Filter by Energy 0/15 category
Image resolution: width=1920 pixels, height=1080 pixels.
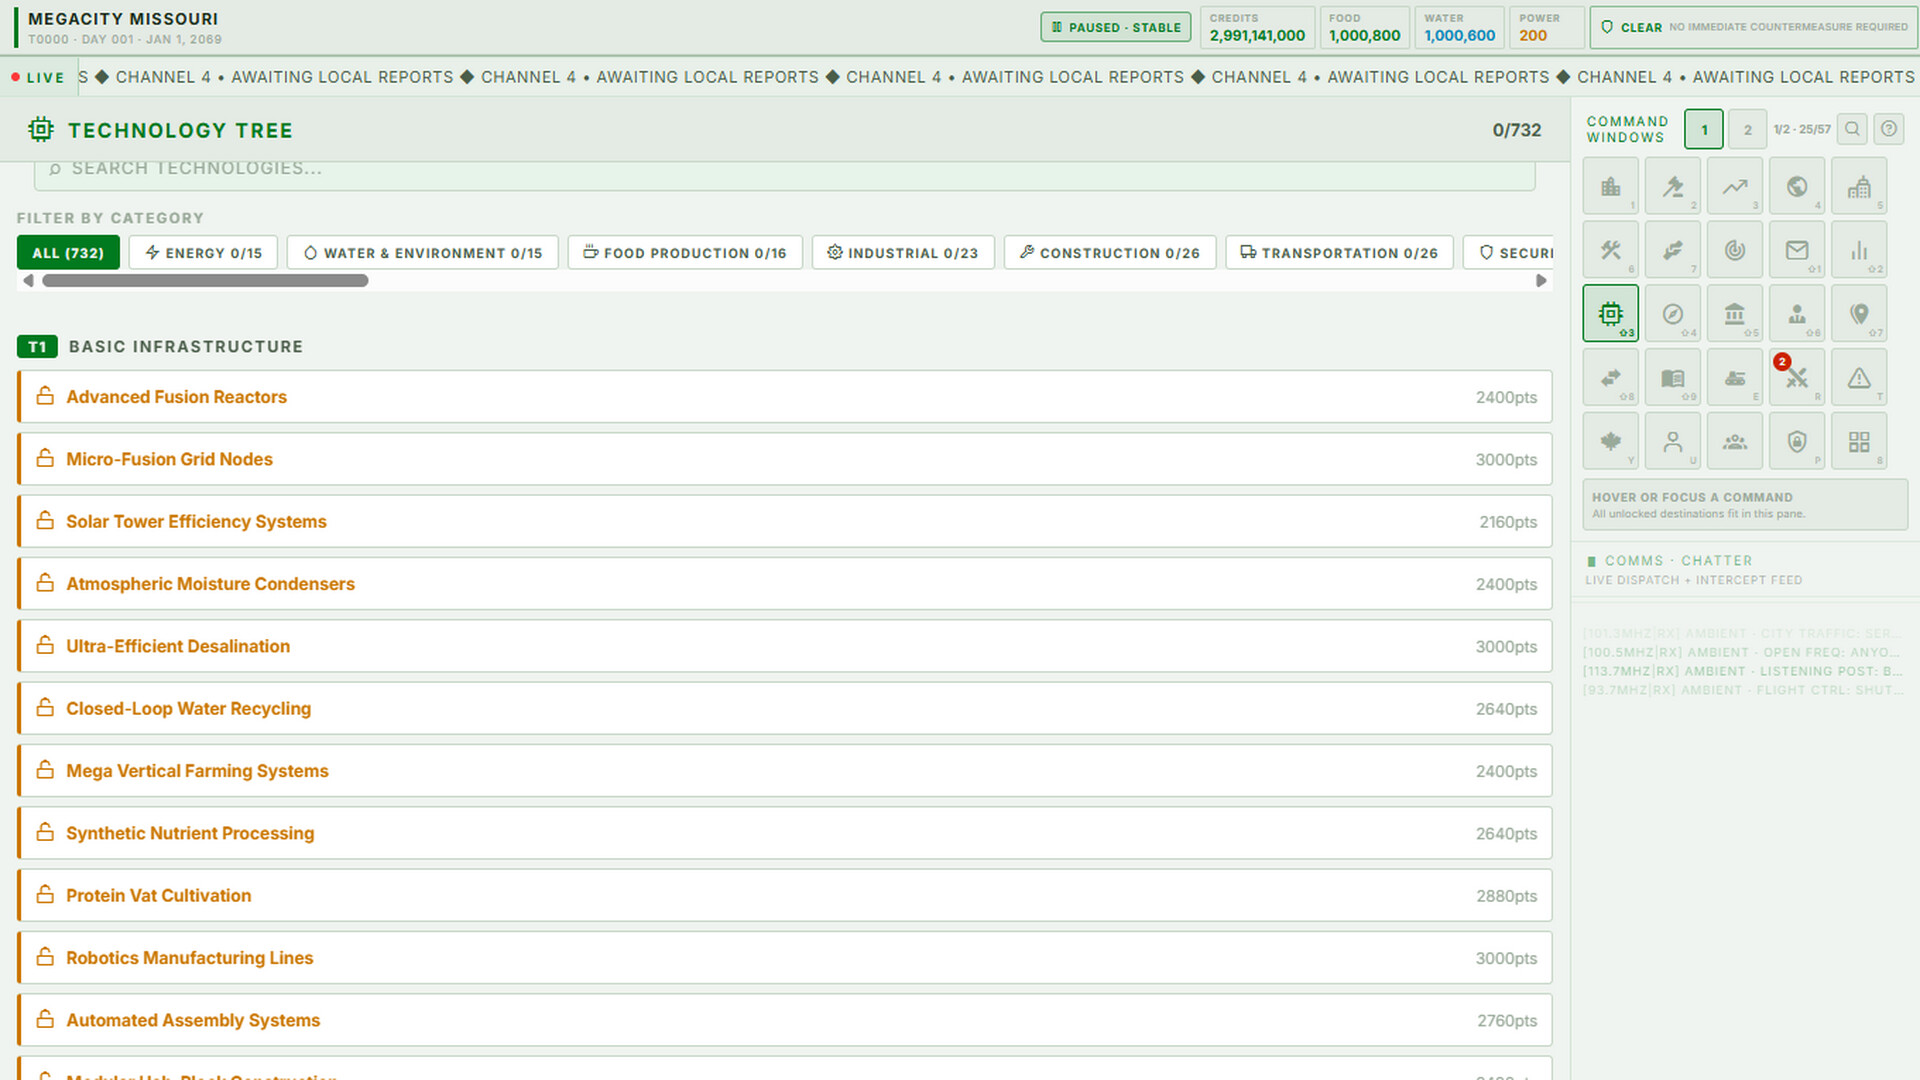click(x=204, y=253)
